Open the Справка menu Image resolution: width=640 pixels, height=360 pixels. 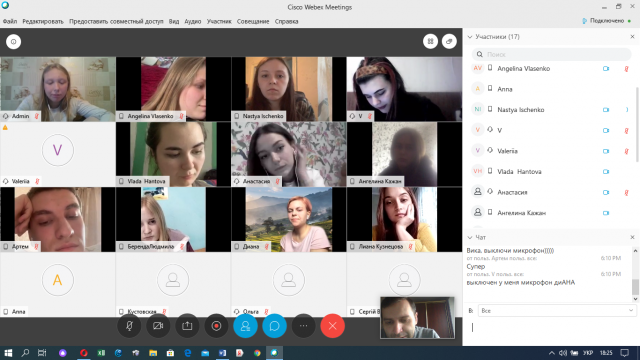click(x=287, y=21)
